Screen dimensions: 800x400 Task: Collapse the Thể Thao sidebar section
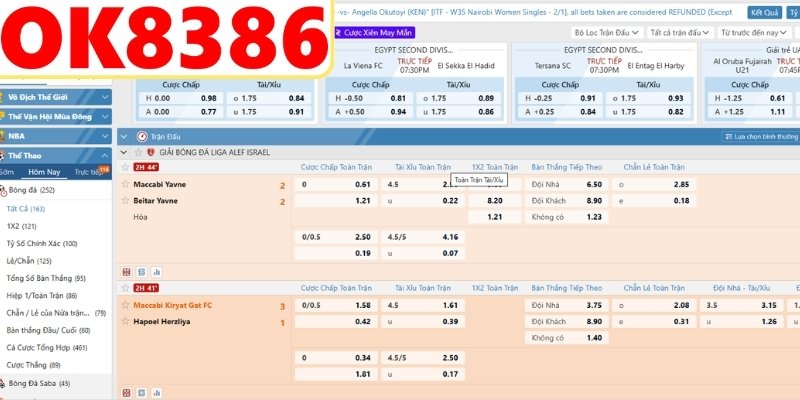(x=104, y=156)
